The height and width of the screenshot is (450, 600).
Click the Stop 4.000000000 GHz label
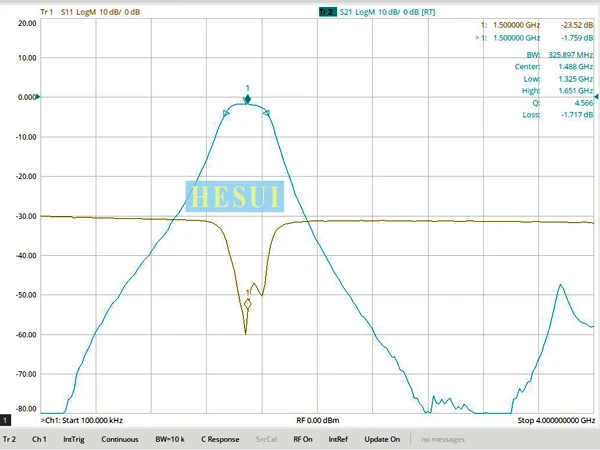(556, 421)
